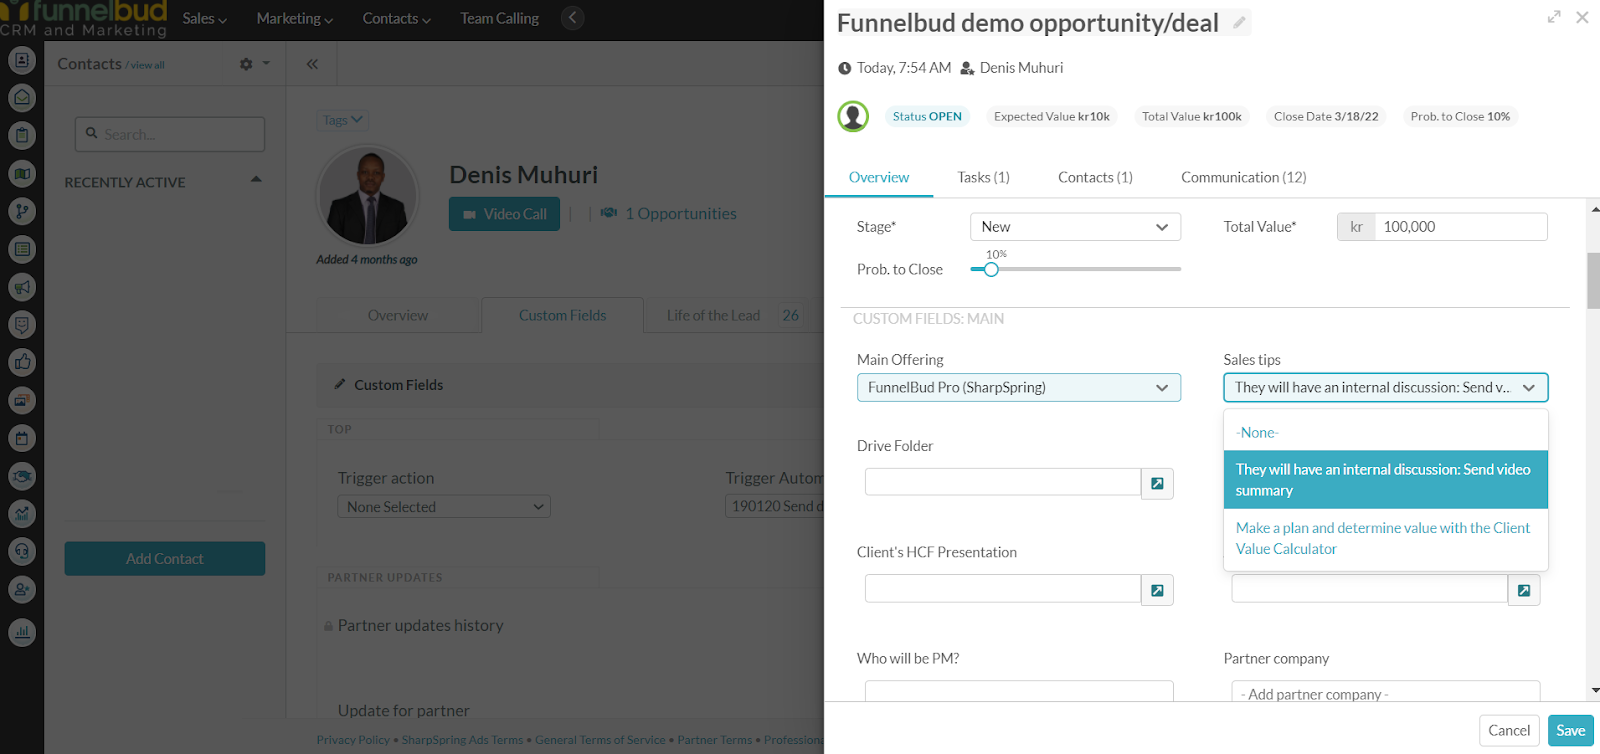The height and width of the screenshot is (754, 1600).
Task: Open the thumbs-up social sidebar icon
Action: tap(22, 362)
